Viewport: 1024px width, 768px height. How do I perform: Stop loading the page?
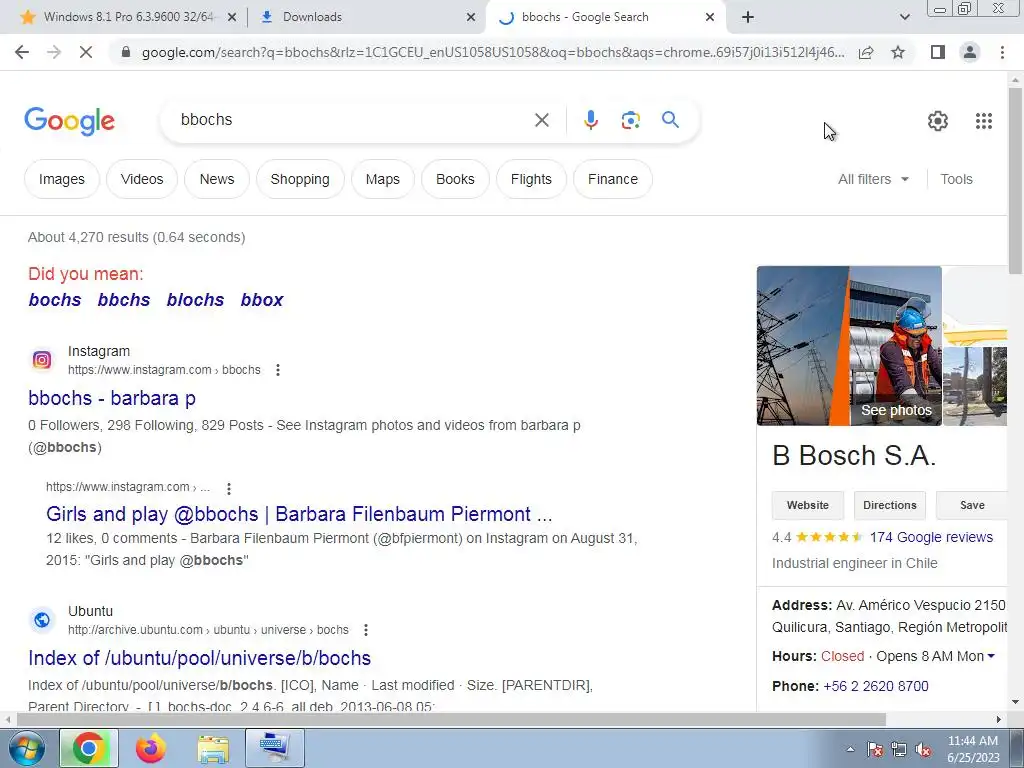pos(86,52)
